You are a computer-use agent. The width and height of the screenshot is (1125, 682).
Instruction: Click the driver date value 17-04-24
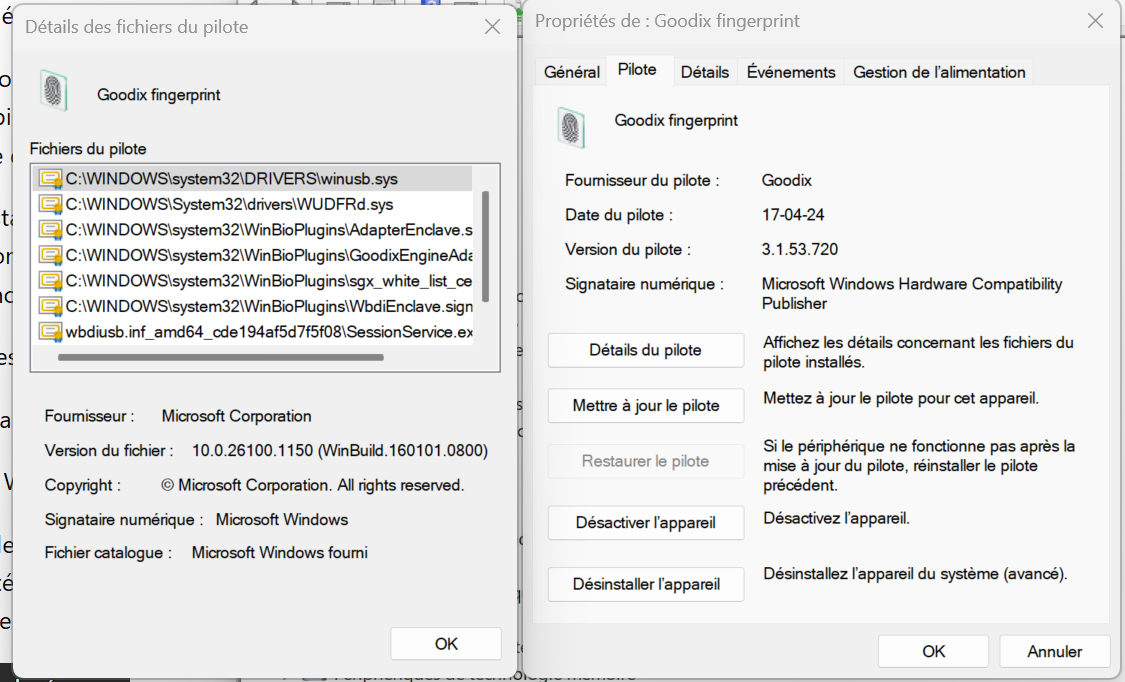click(793, 214)
